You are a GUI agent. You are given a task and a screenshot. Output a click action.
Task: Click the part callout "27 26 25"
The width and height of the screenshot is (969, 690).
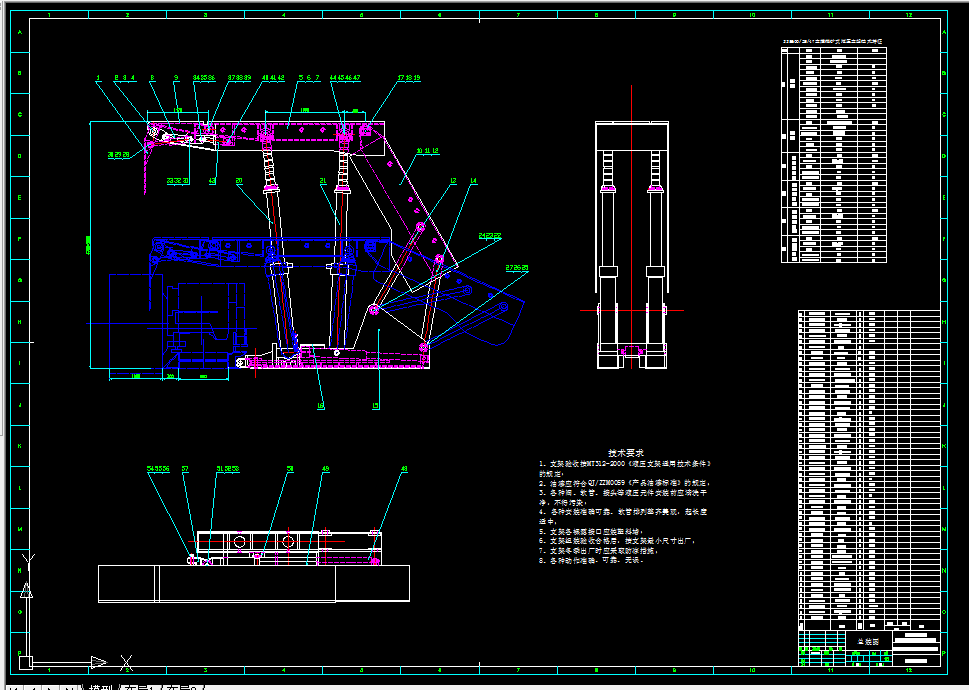517,267
